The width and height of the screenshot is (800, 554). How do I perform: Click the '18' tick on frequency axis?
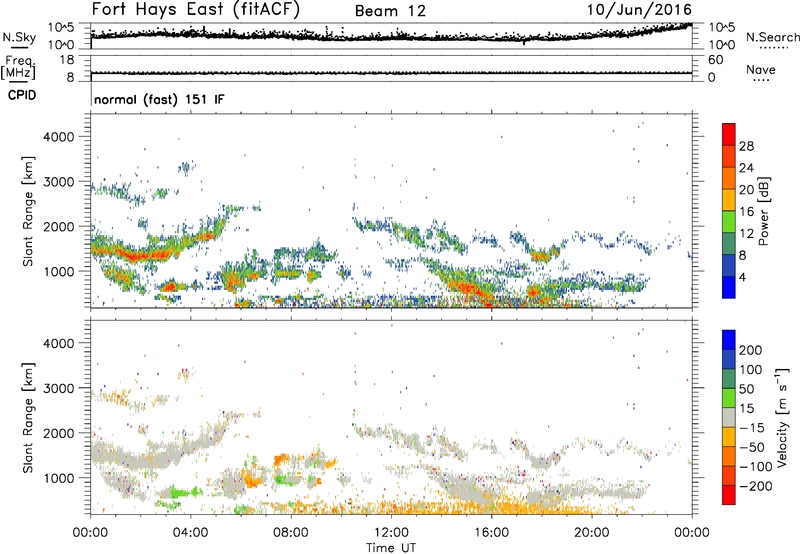(x=67, y=60)
